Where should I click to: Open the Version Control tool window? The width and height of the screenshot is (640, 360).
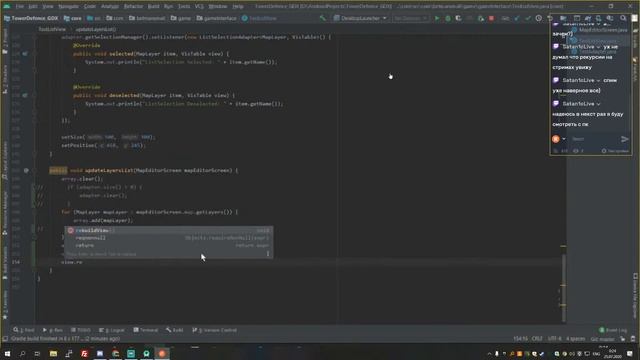pyautogui.click(x=214, y=330)
